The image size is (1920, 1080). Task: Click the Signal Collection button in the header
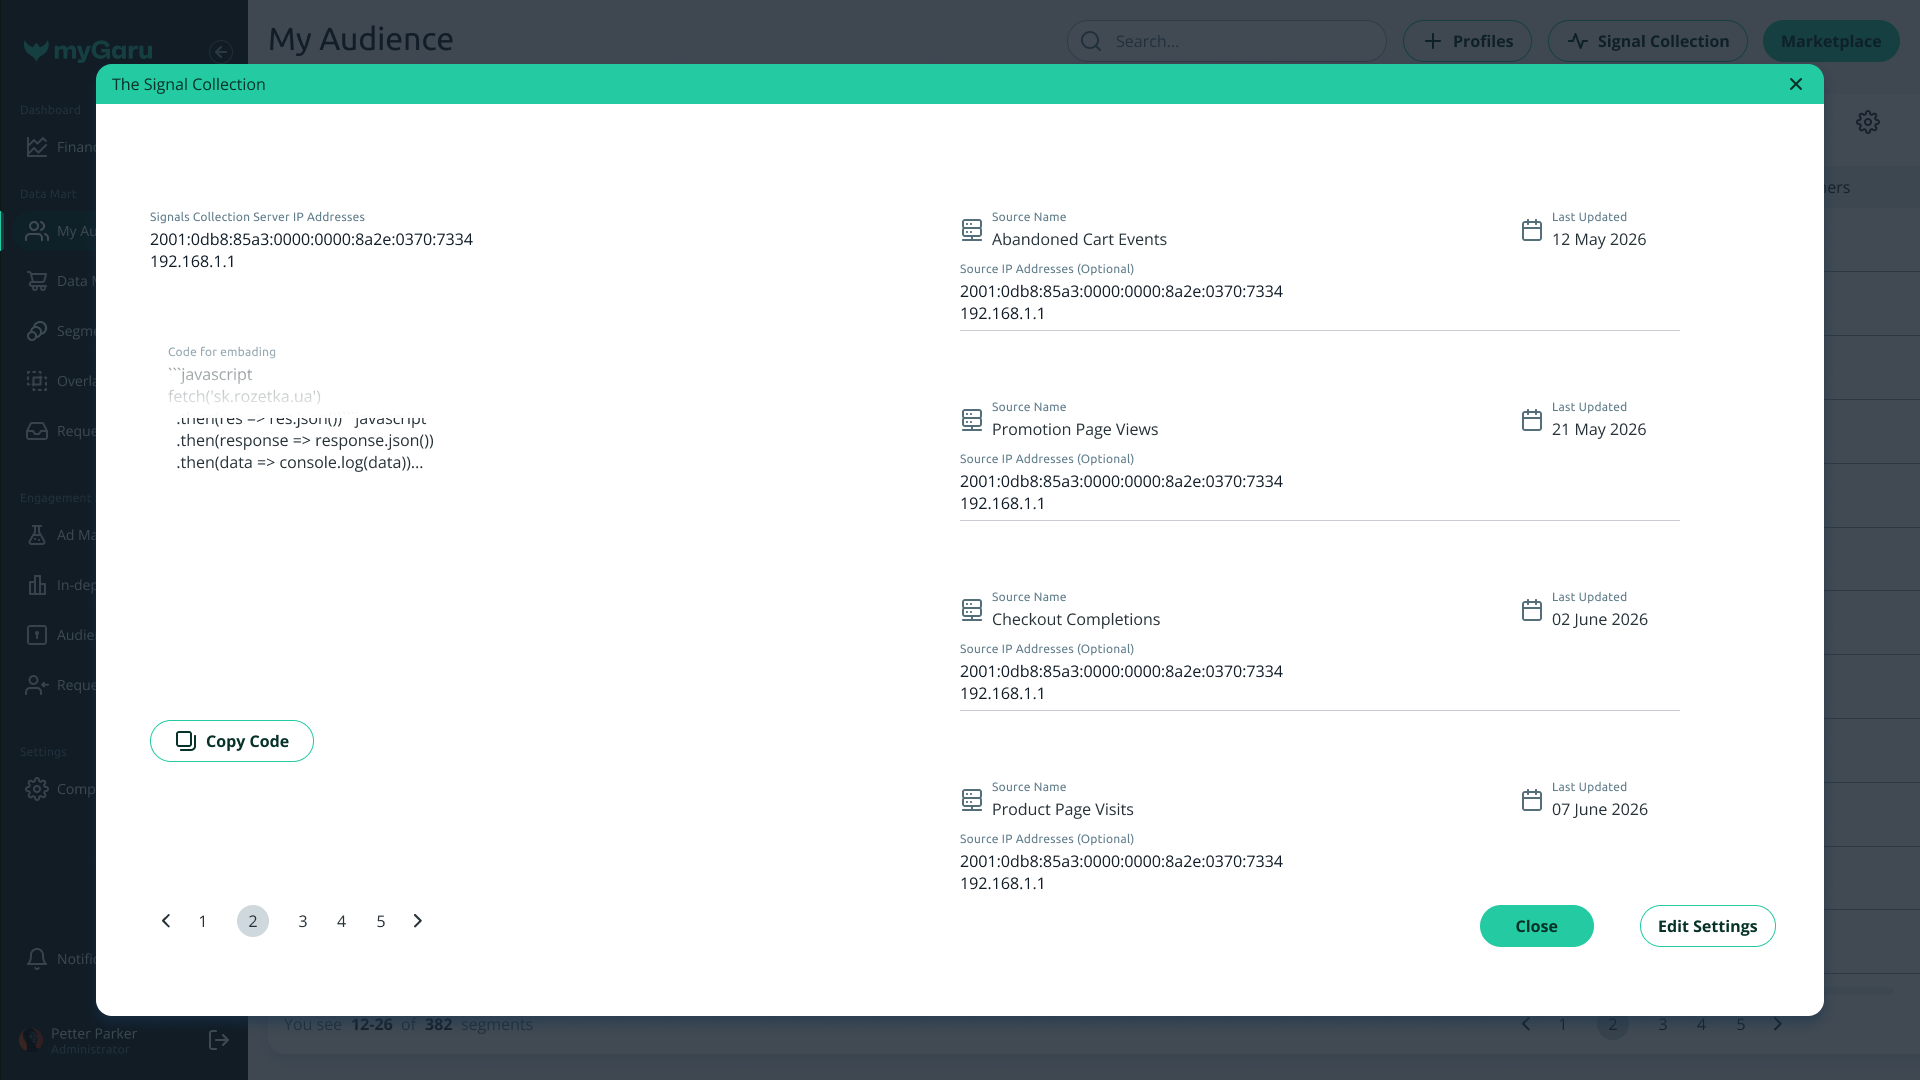coord(1648,41)
